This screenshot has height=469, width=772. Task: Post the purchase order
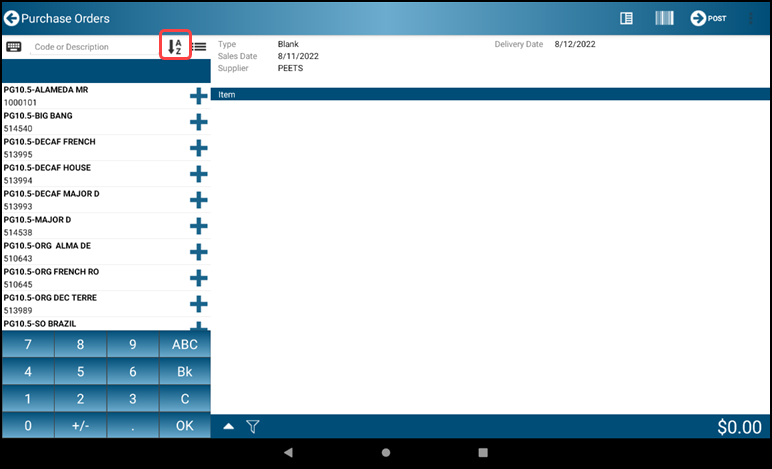(708, 18)
